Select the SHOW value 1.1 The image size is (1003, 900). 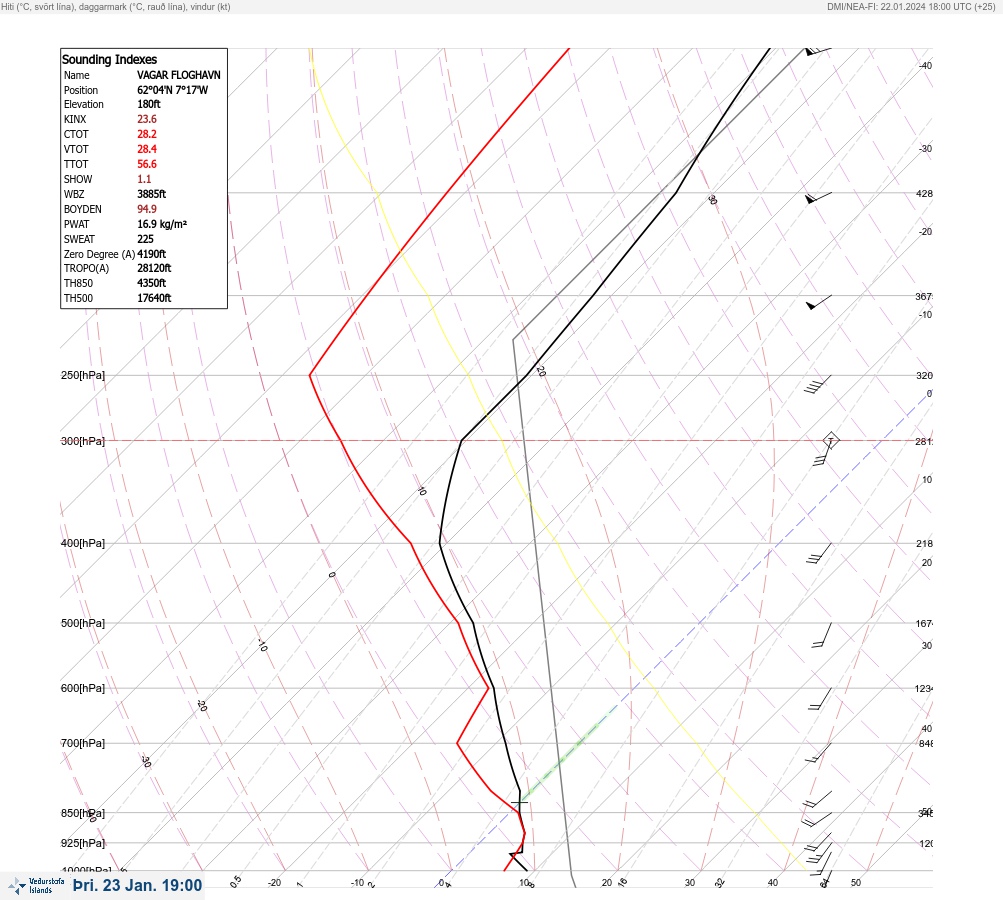coord(144,179)
